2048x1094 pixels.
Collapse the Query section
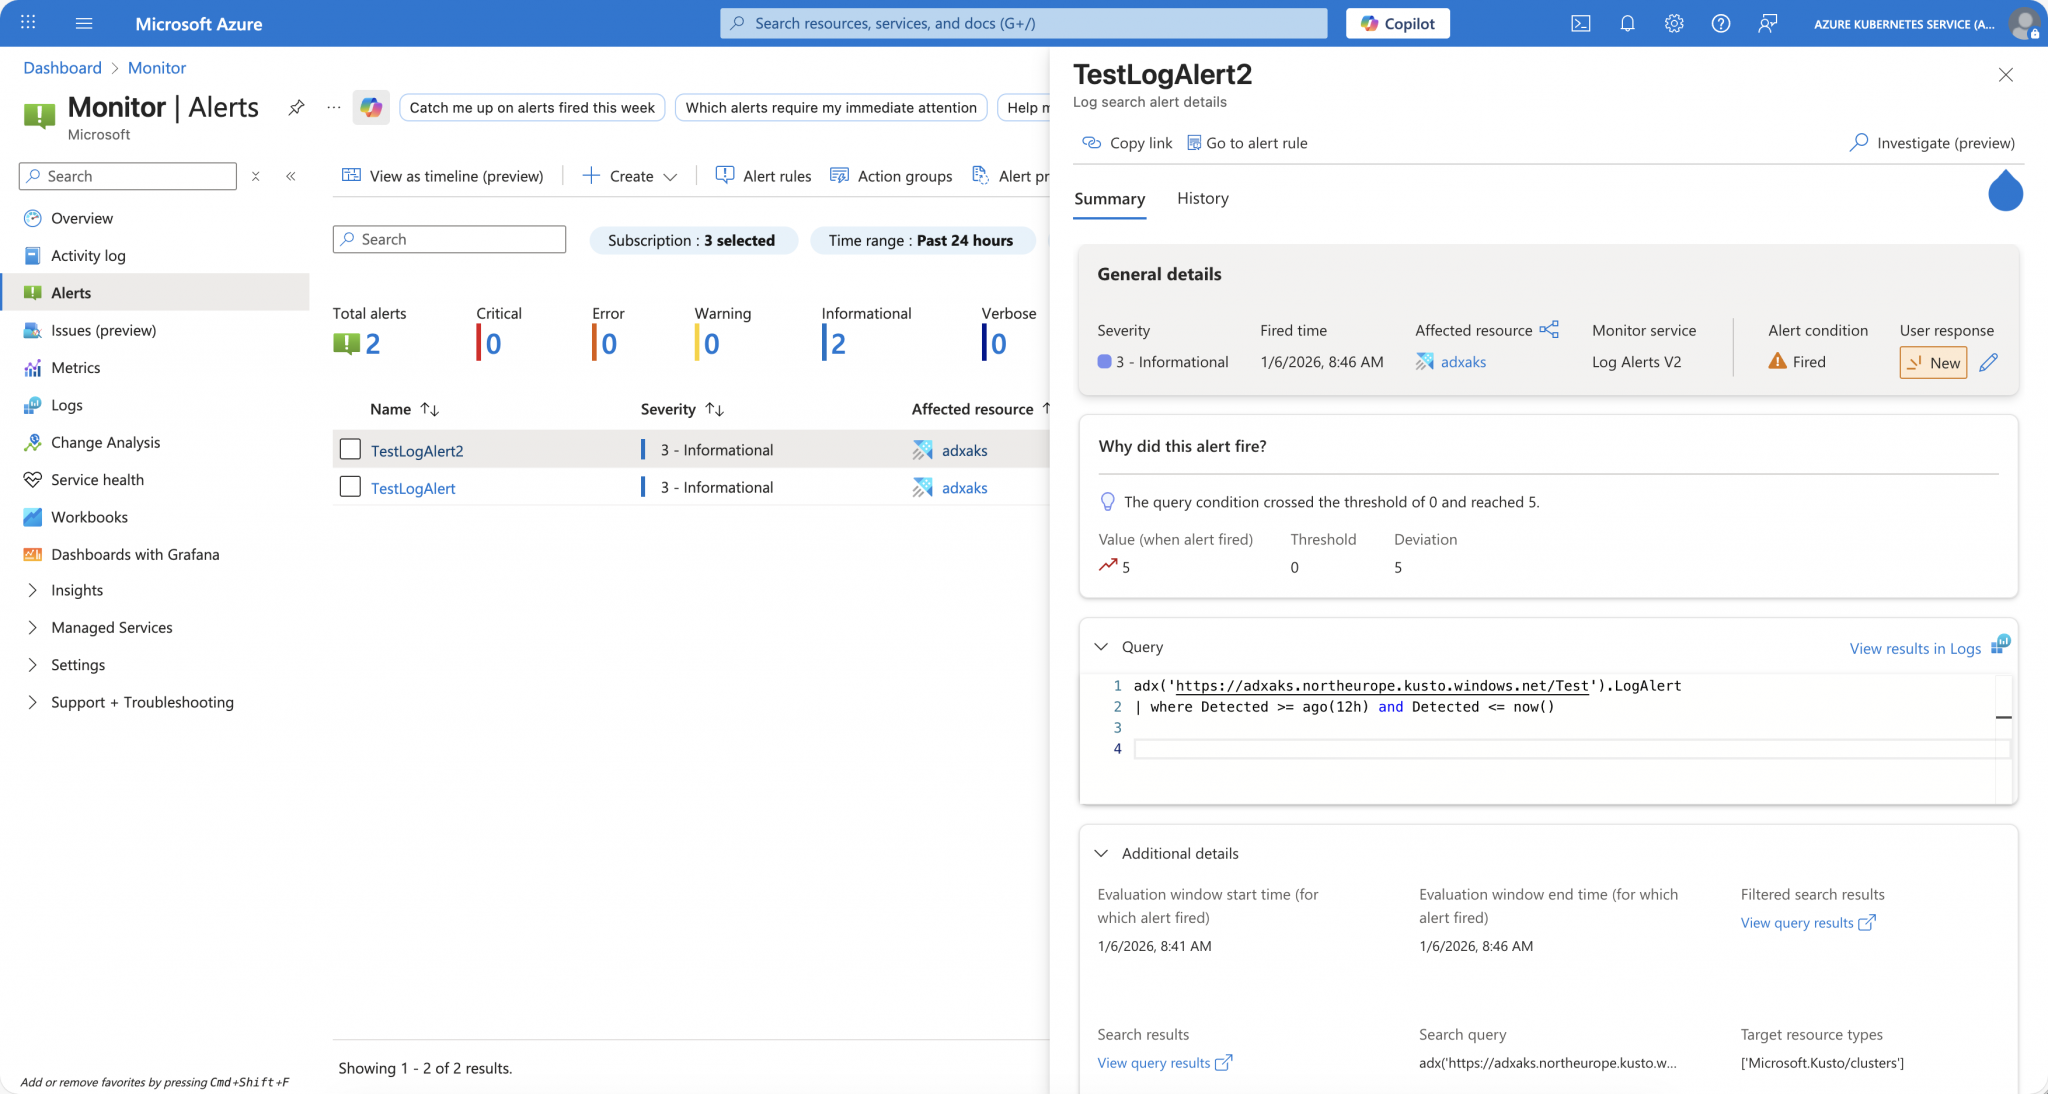1101,647
